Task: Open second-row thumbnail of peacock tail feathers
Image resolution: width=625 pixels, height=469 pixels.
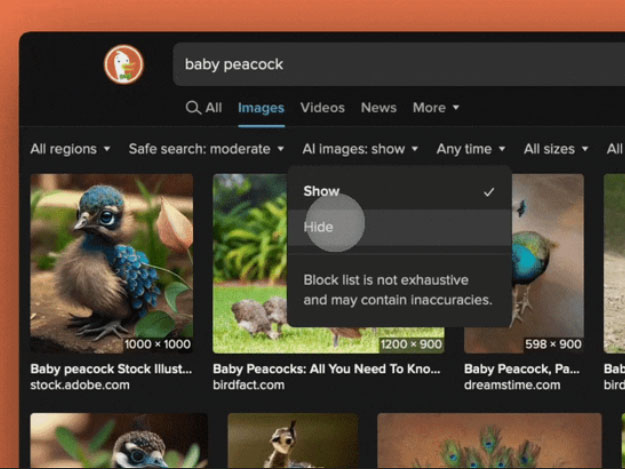Action: point(489,440)
